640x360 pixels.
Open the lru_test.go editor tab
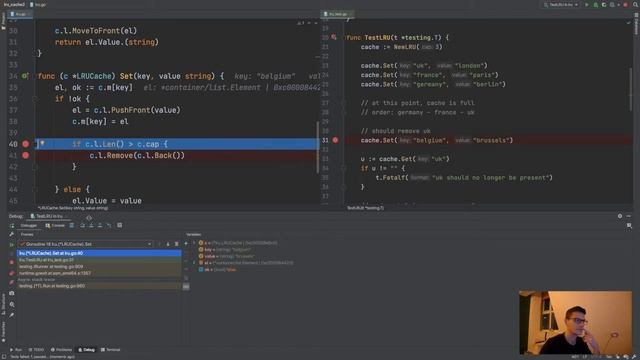click(x=337, y=14)
